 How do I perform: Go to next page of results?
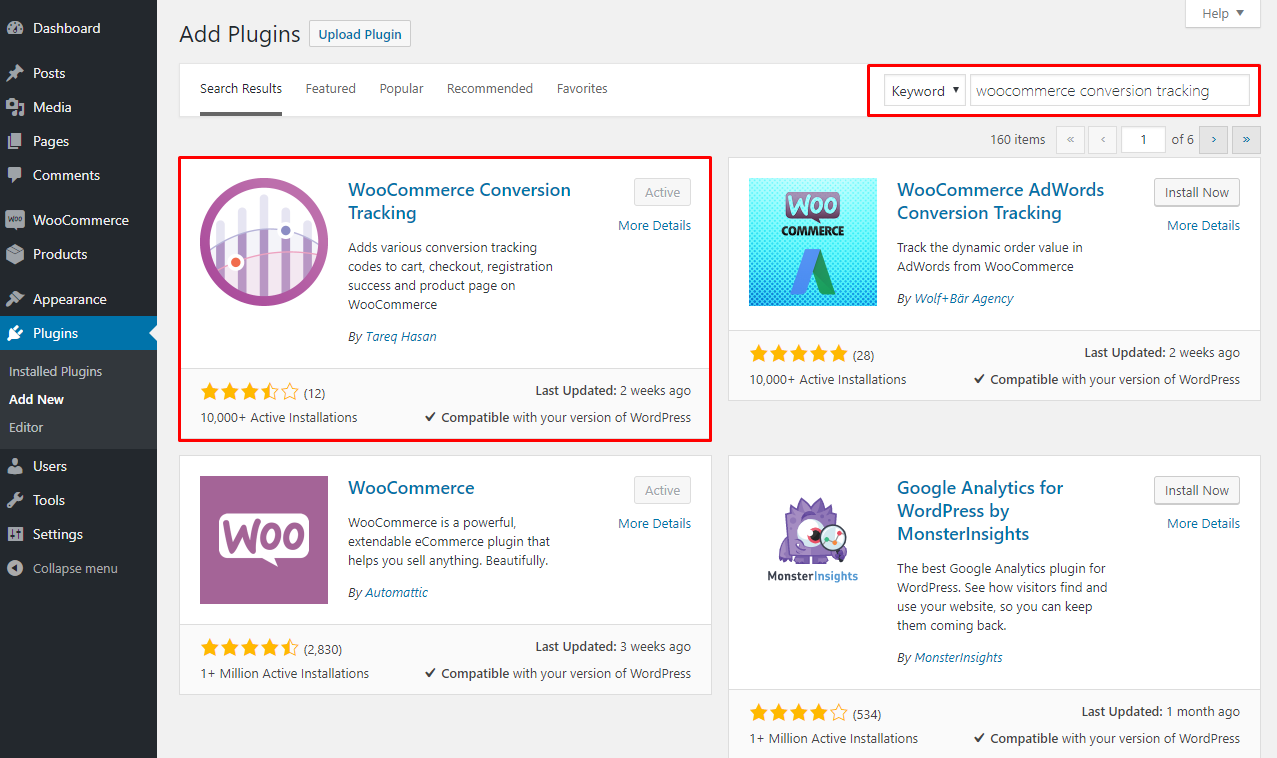pyautogui.click(x=1214, y=139)
